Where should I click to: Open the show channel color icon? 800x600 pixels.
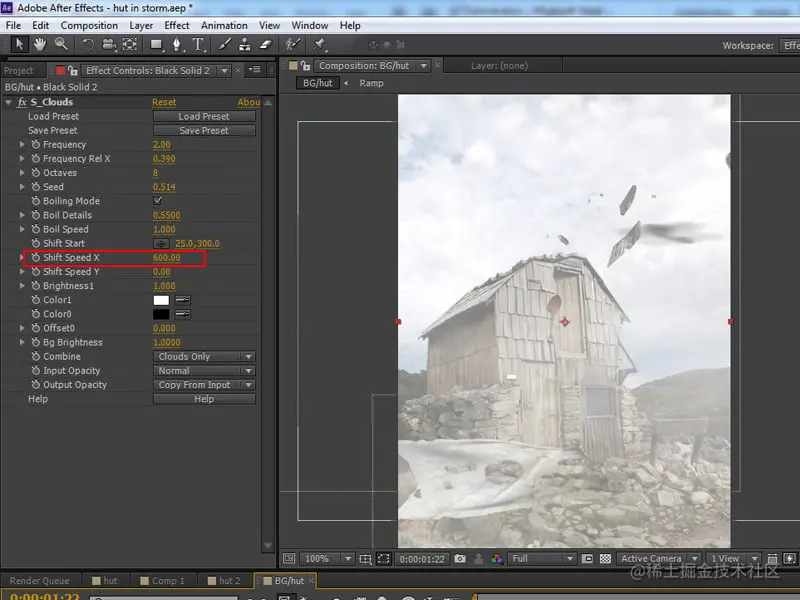(496, 559)
